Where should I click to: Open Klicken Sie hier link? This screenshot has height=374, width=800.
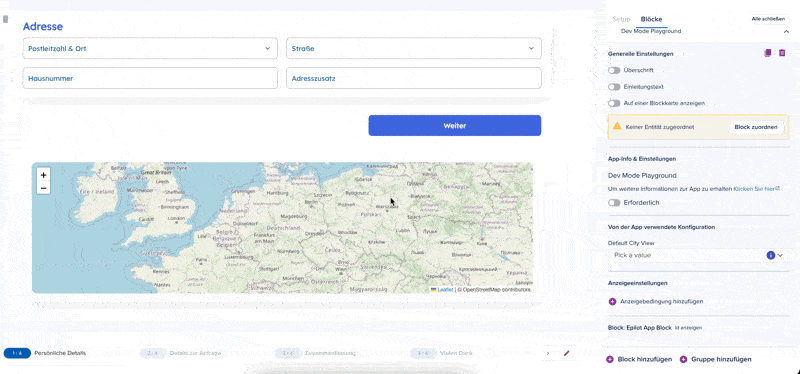756,189
